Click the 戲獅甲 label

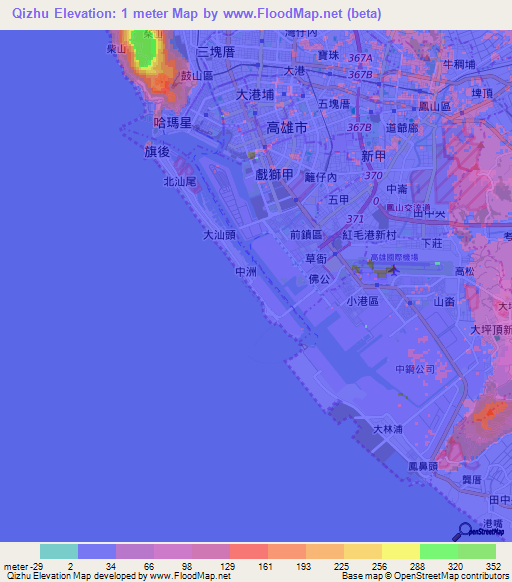pyautogui.click(x=274, y=174)
